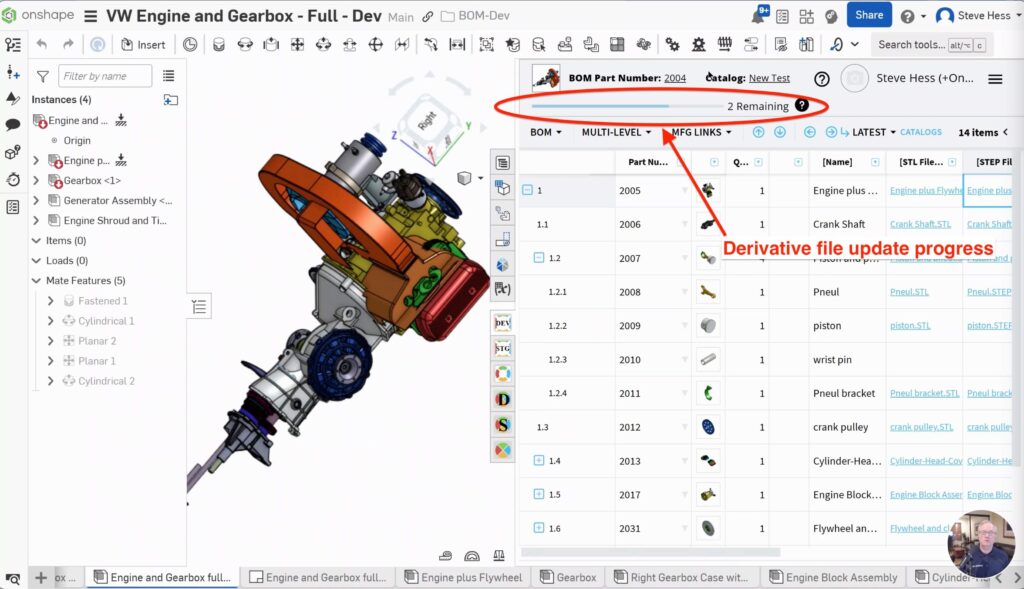The image size is (1024, 589).
Task: Select the Planar mate tool
Action: (x=297, y=44)
